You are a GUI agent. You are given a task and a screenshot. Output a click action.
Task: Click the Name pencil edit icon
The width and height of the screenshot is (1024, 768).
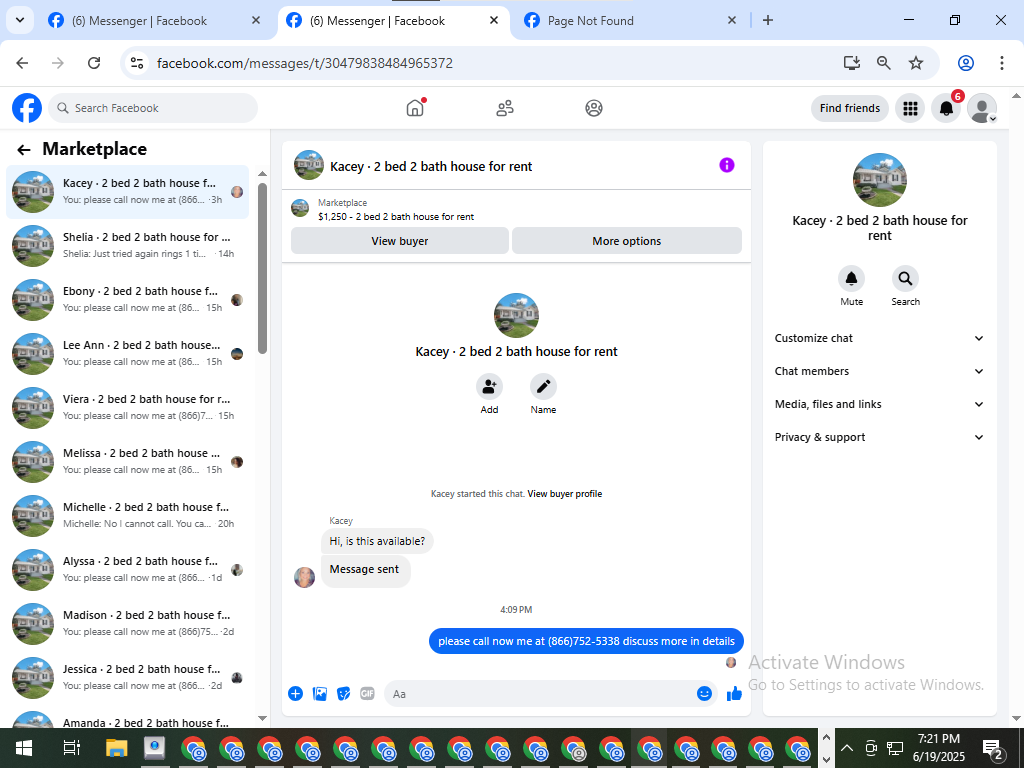pos(543,387)
